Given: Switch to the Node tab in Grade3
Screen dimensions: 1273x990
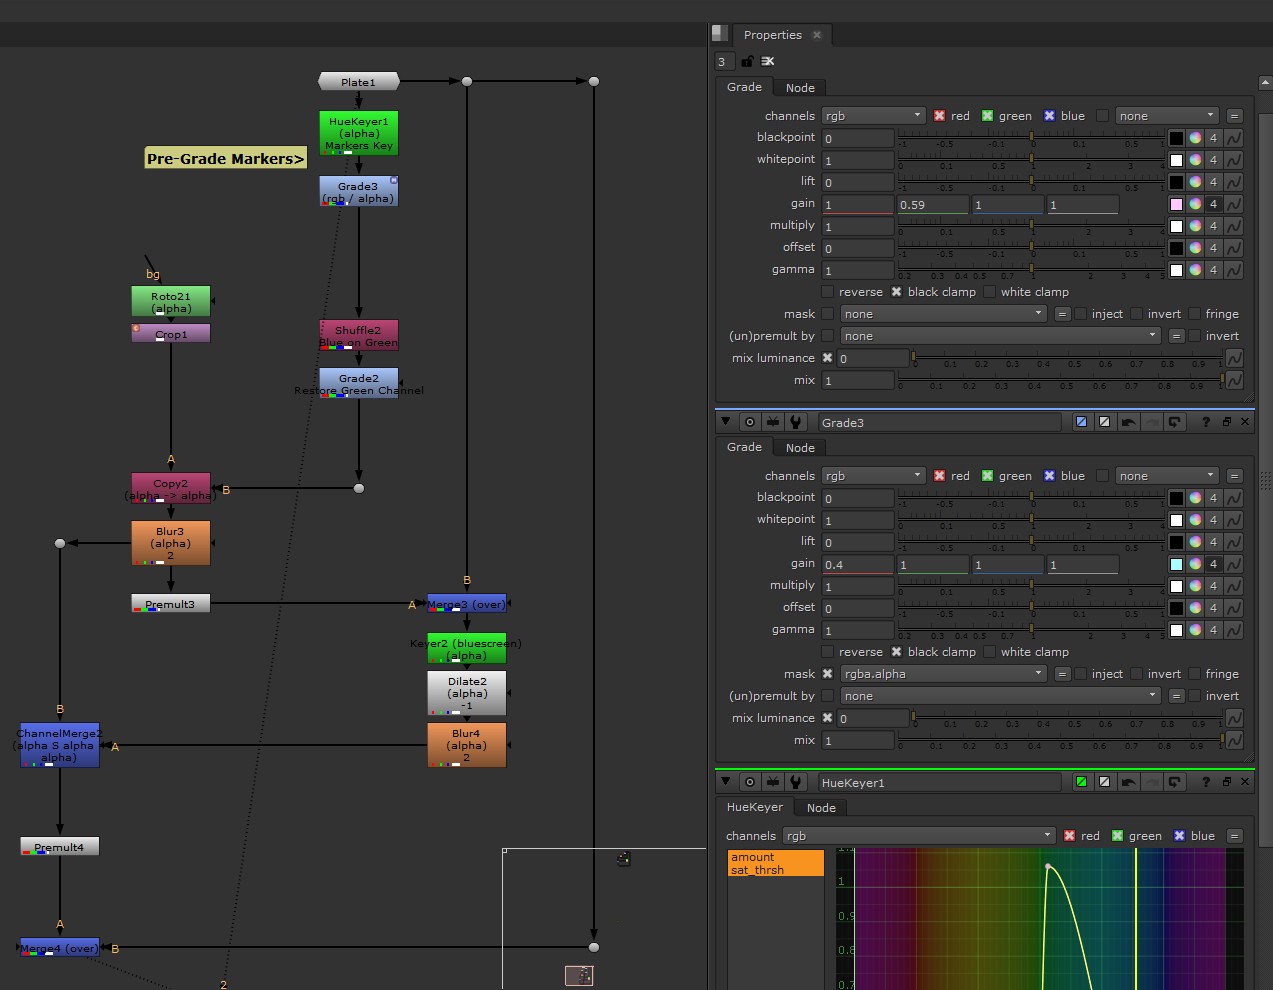Looking at the screenshot, I should [800, 448].
